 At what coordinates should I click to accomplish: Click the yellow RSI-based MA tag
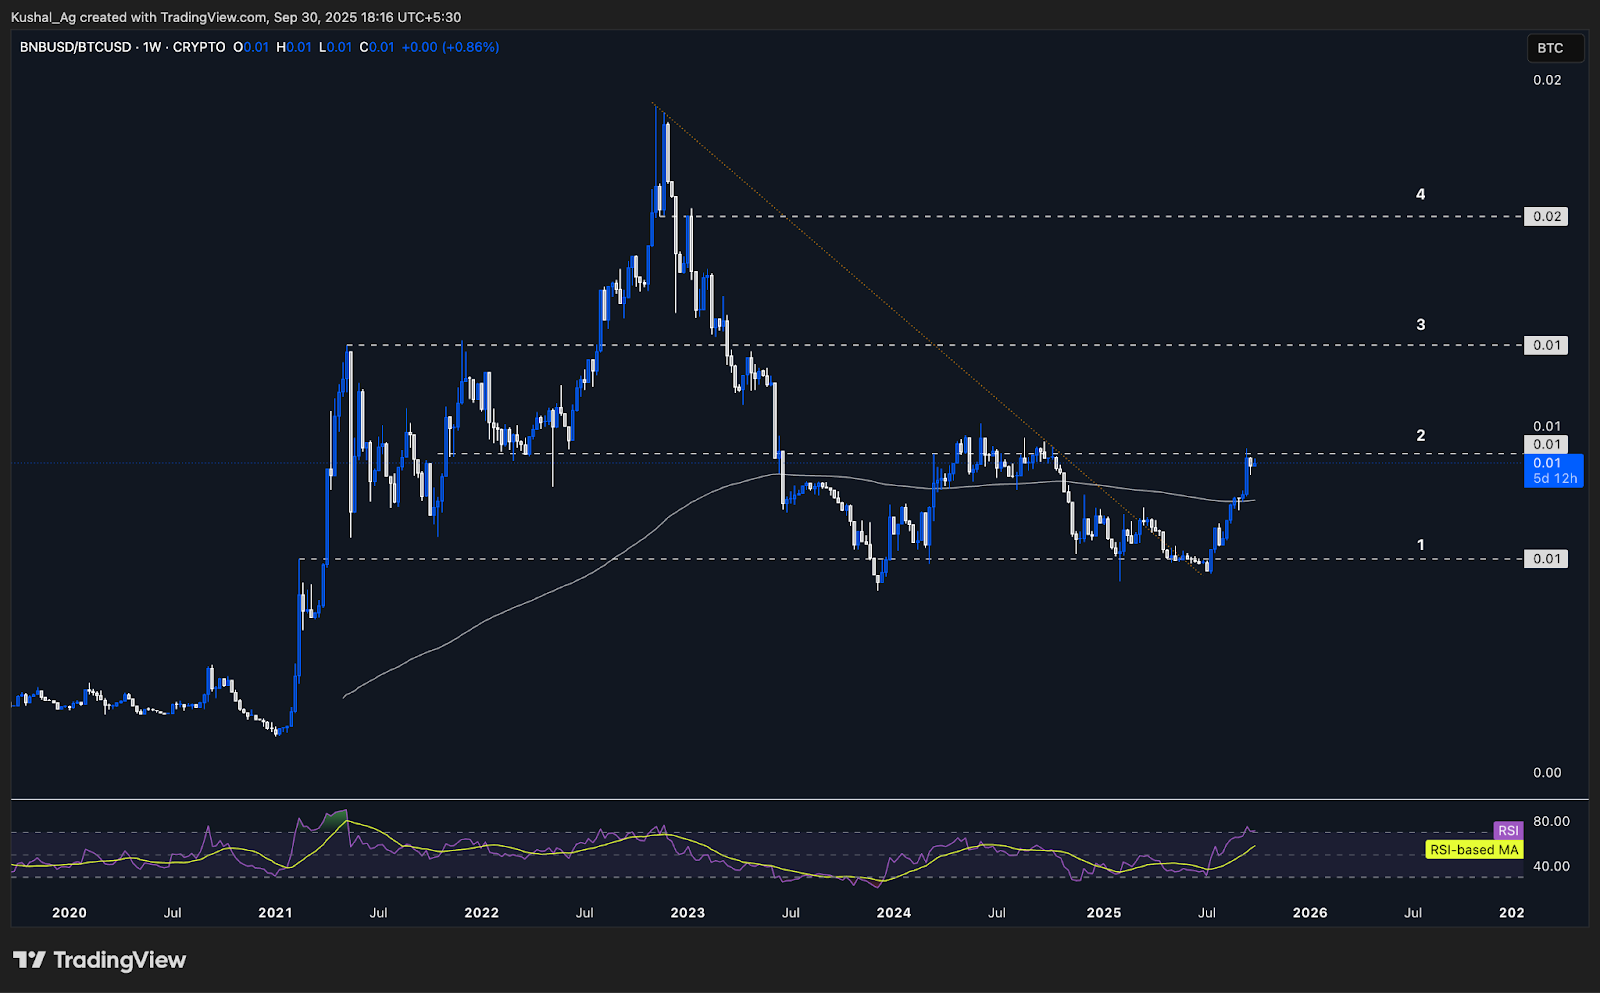(x=1474, y=850)
